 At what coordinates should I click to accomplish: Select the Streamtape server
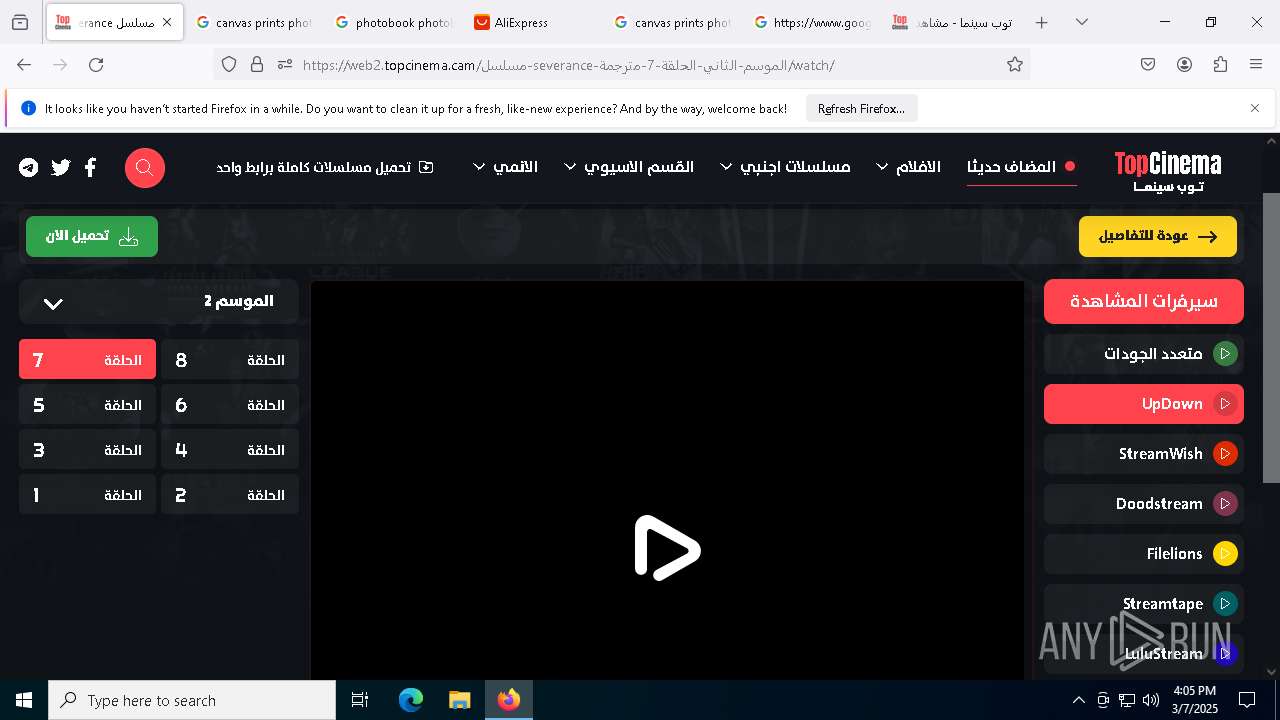tap(1144, 604)
